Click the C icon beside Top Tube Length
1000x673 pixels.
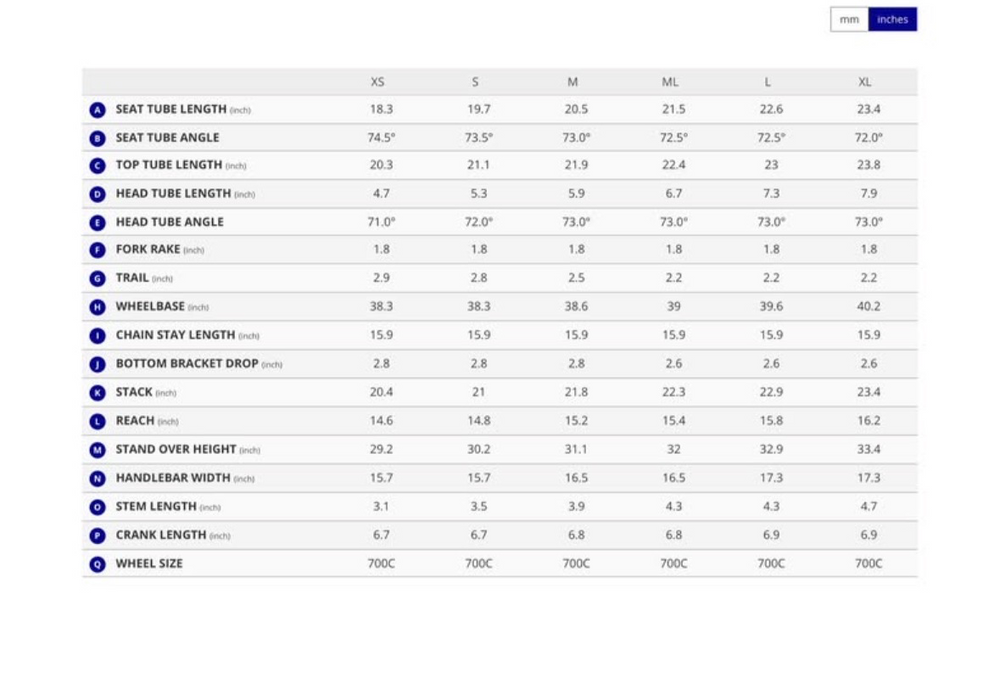point(98,166)
